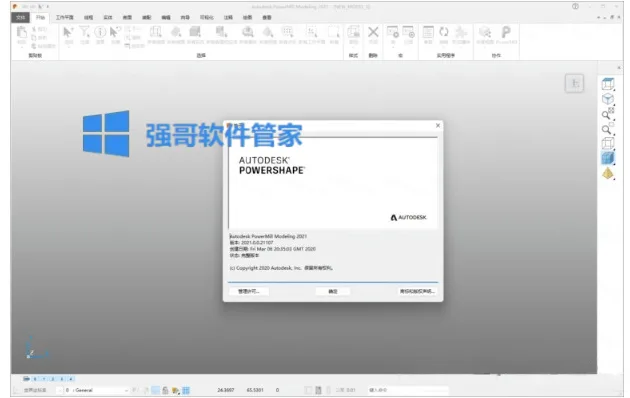
Task: Open the selection filter funnel icon
Action: 84,32
